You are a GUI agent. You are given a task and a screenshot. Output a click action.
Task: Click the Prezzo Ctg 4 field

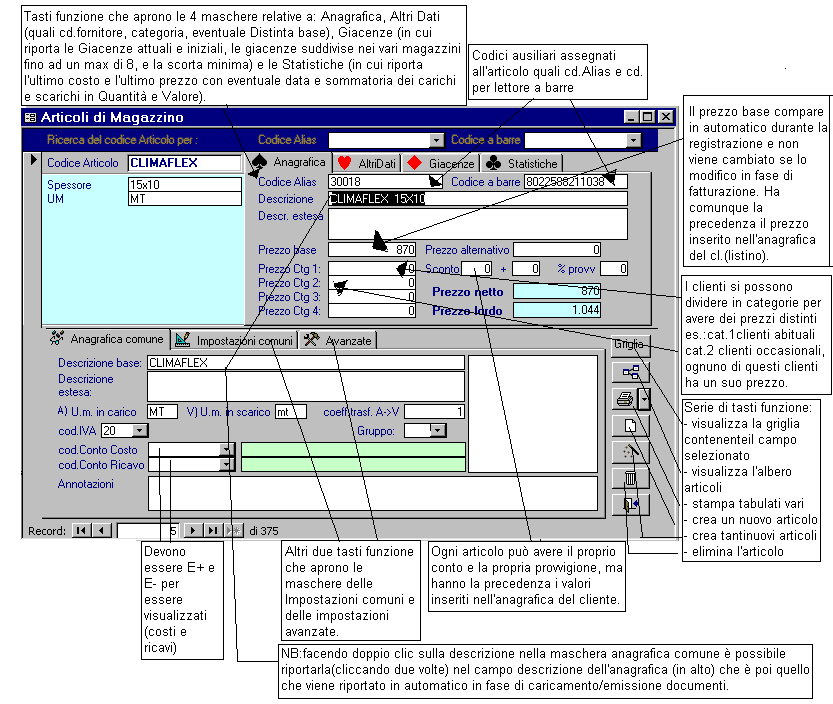pos(372,311)
